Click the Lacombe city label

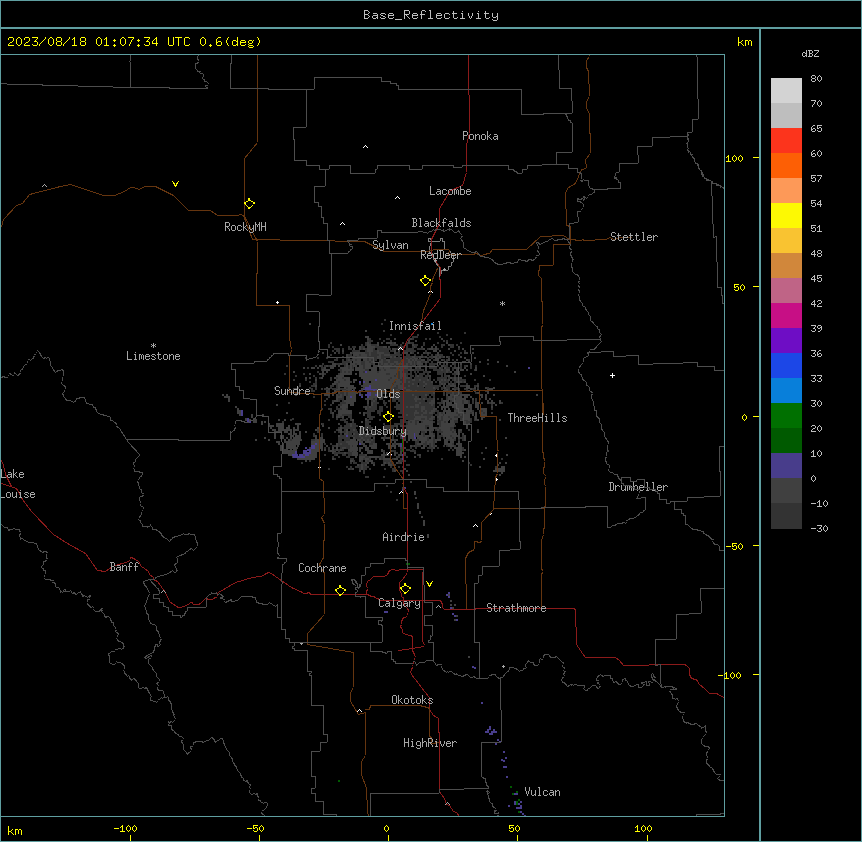(450, 191)
